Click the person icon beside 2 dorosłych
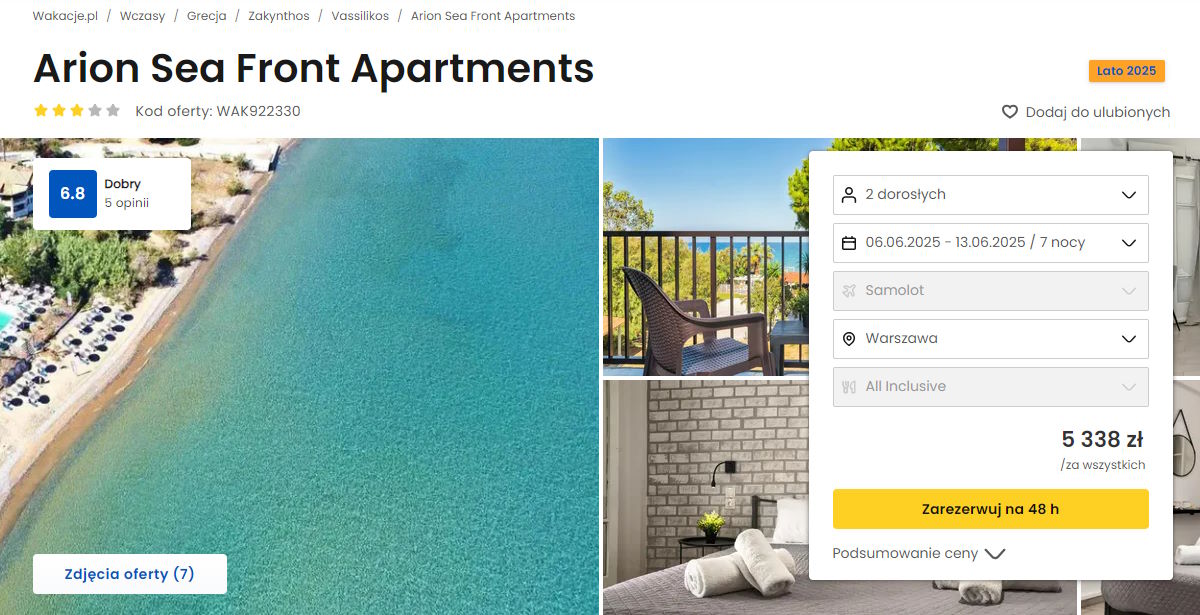1200x615 pixels. 849,195
